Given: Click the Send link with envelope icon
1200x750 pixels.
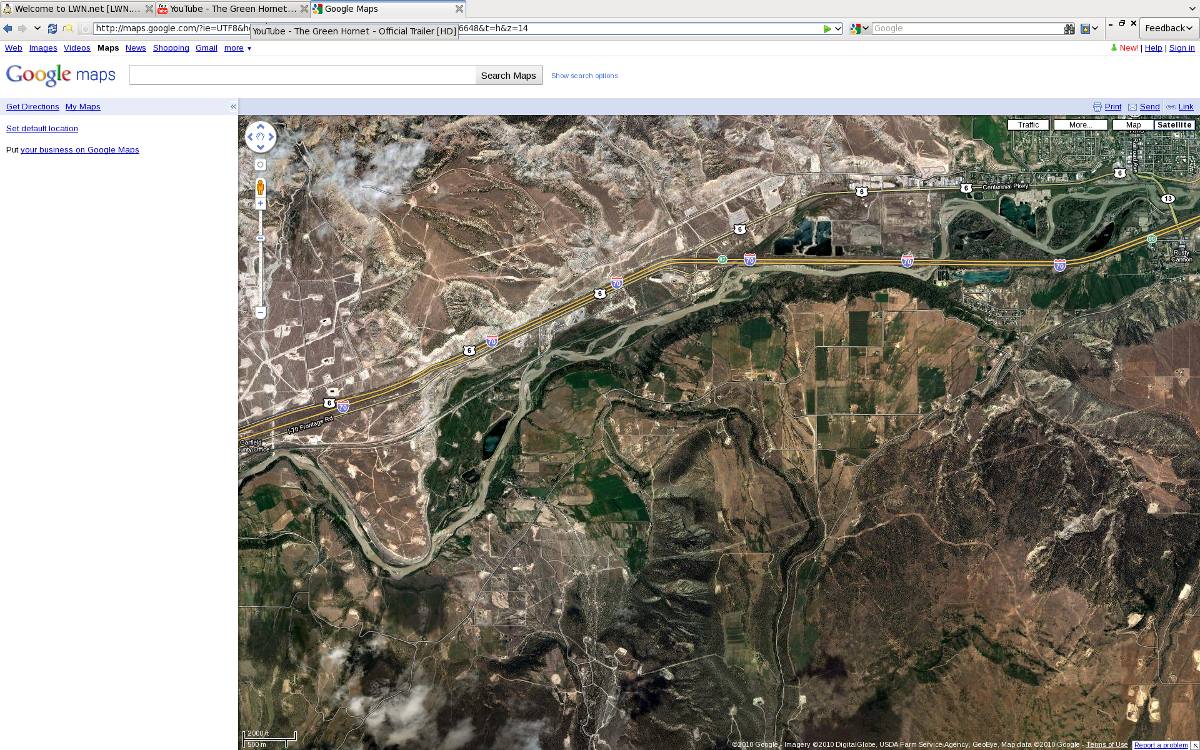Looking at the screenshot, I should 1143,107.
